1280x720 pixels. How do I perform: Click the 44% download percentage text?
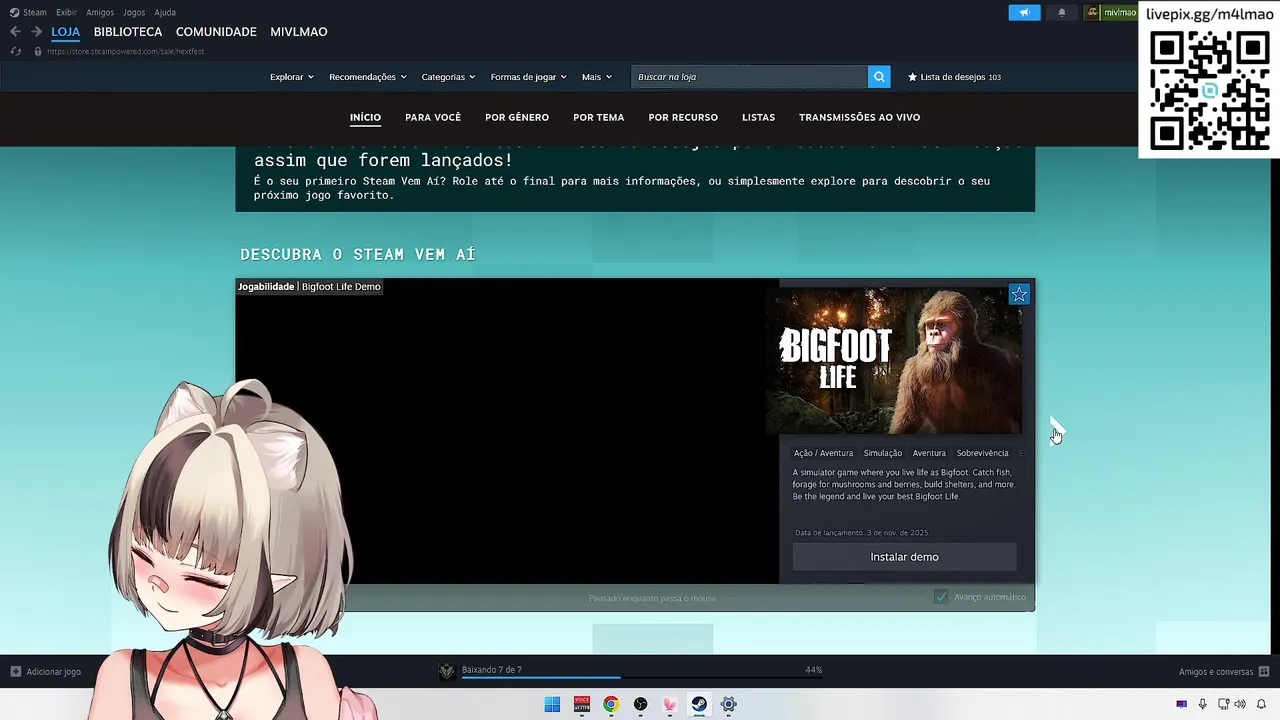(x=813, y=670)
